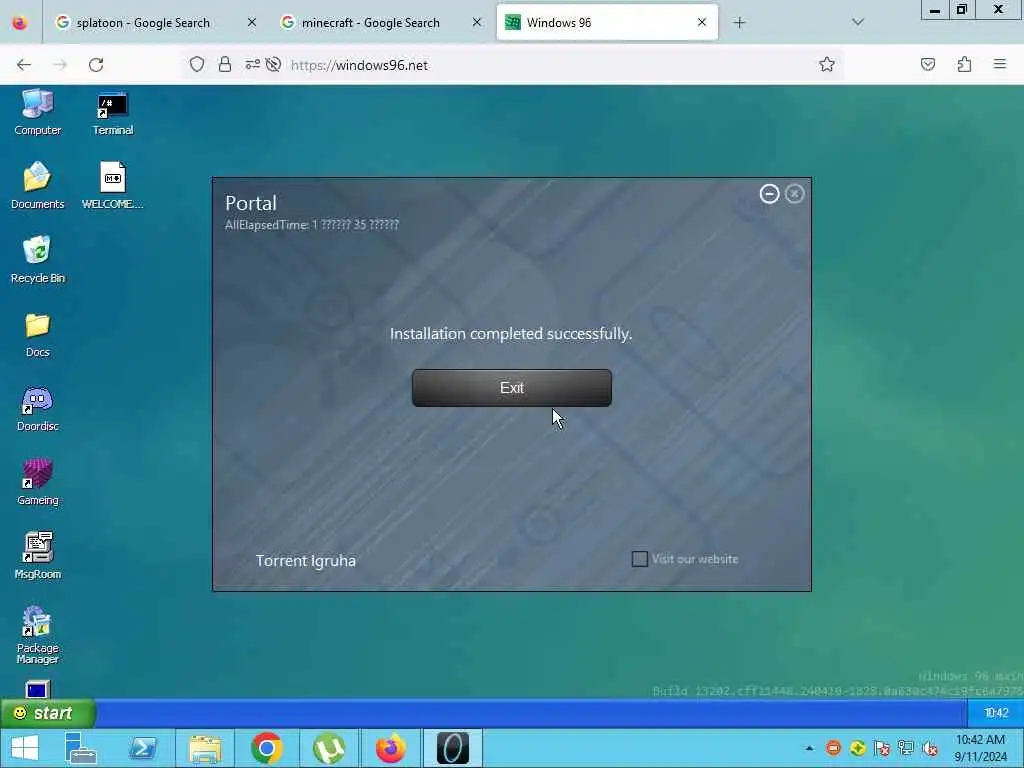Image resolution: width=1024 pixels, height=768 pixels.
Task: Close the Portal installer with X icon
Action: point(795,194)
